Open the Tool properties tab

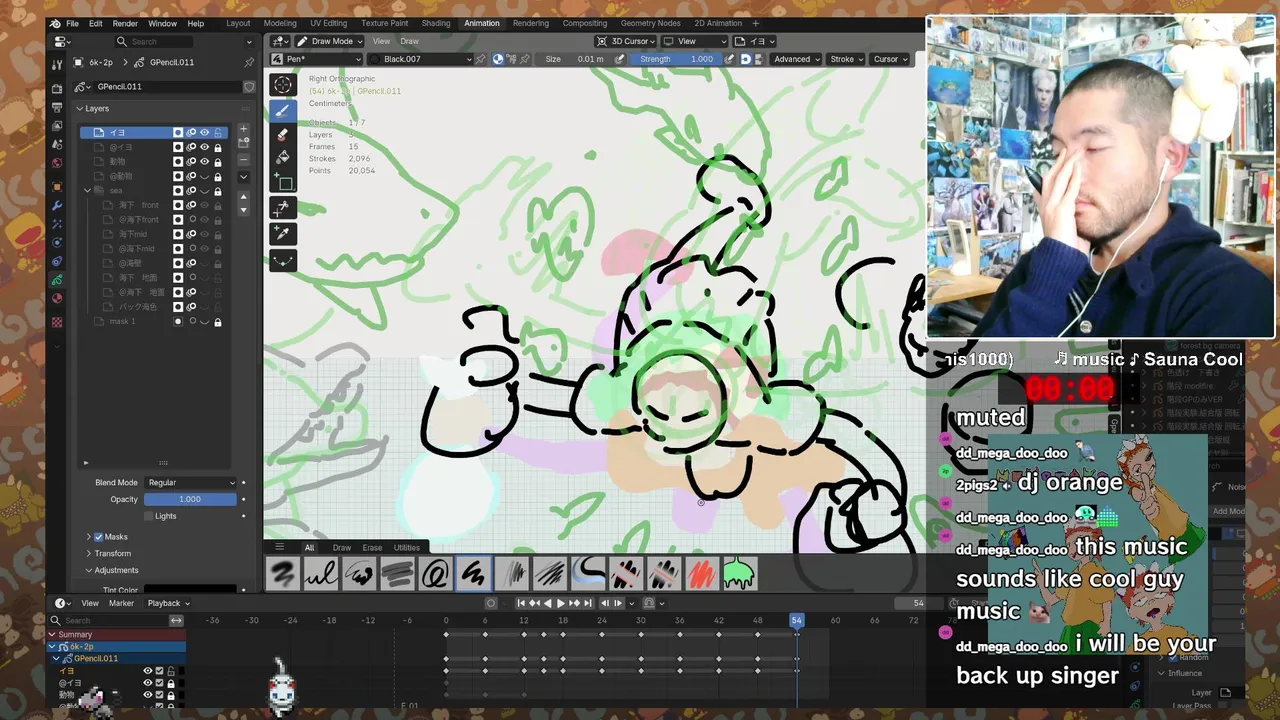click(57, 63)
